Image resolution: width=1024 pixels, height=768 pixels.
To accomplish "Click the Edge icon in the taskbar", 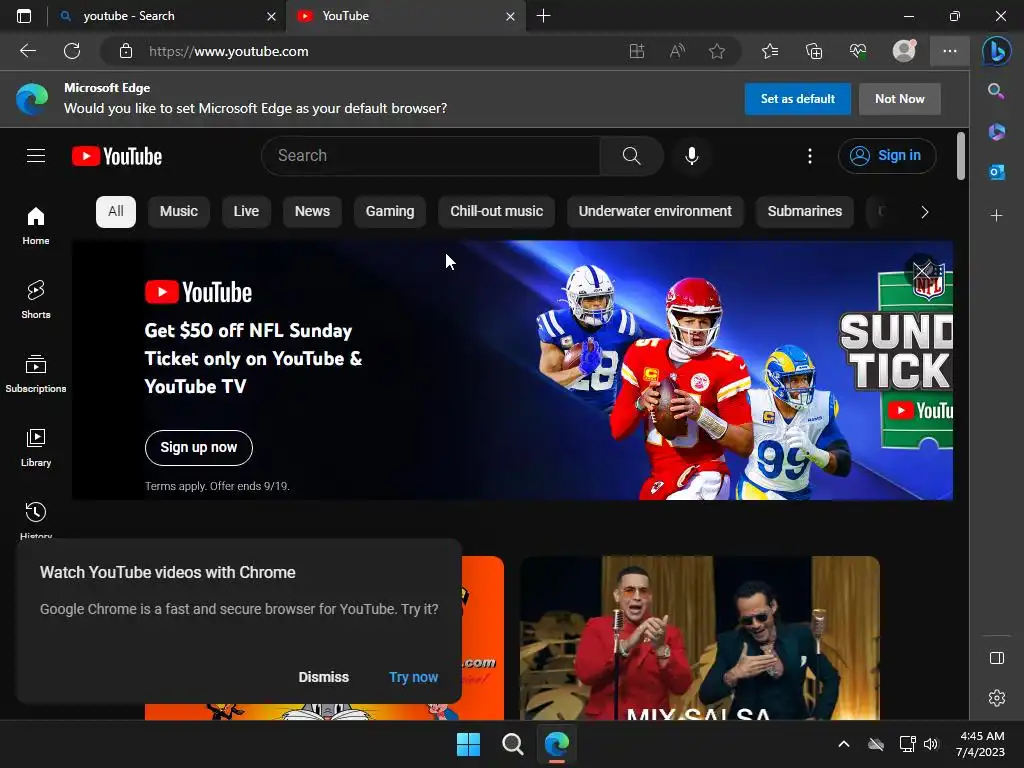I will coord(557,744).
